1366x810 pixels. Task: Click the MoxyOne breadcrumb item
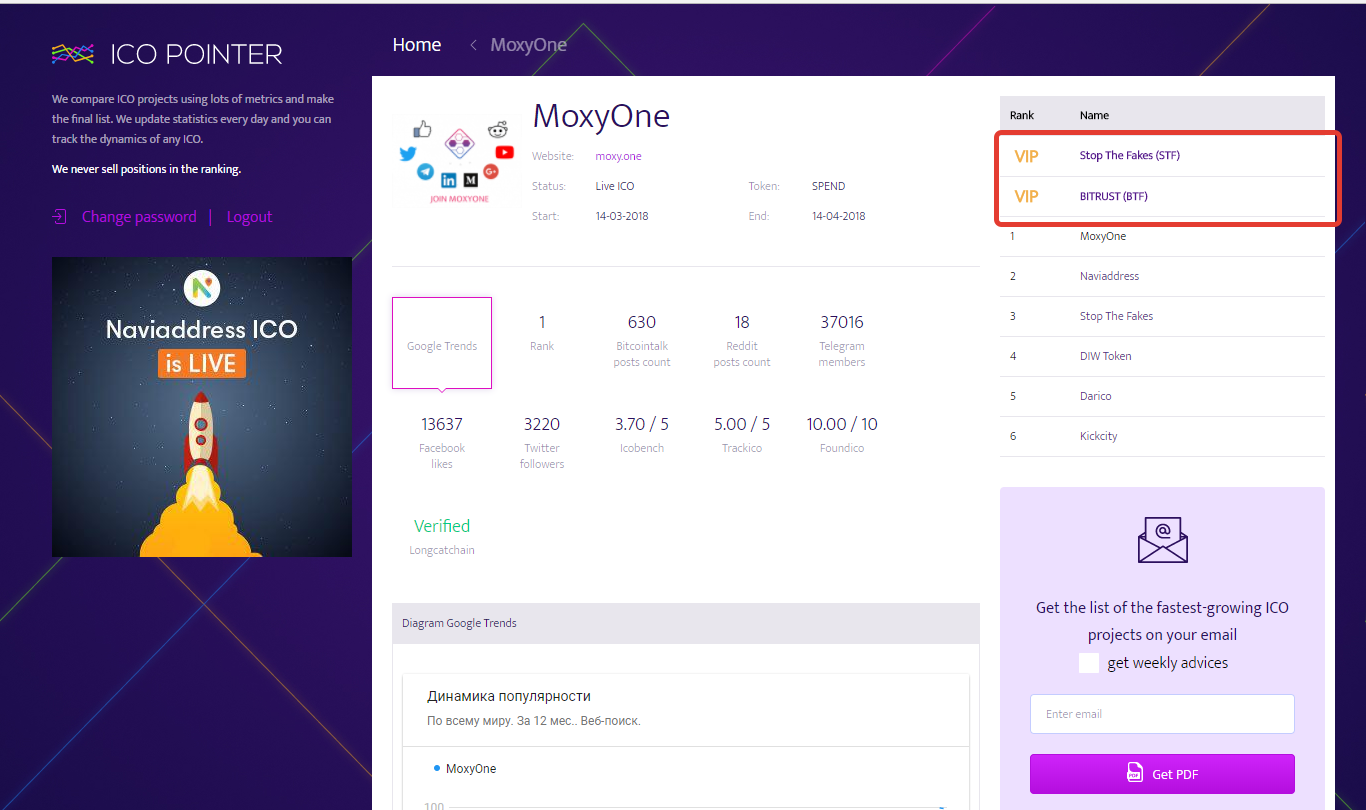coord(528,45)
